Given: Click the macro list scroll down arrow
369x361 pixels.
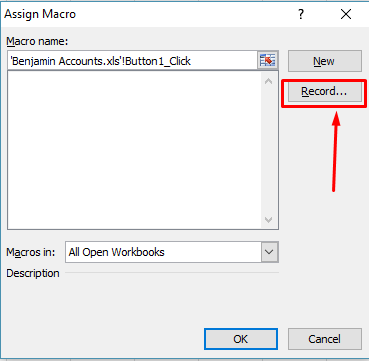Looking at the screenshot, I should (x=269, y=220).
